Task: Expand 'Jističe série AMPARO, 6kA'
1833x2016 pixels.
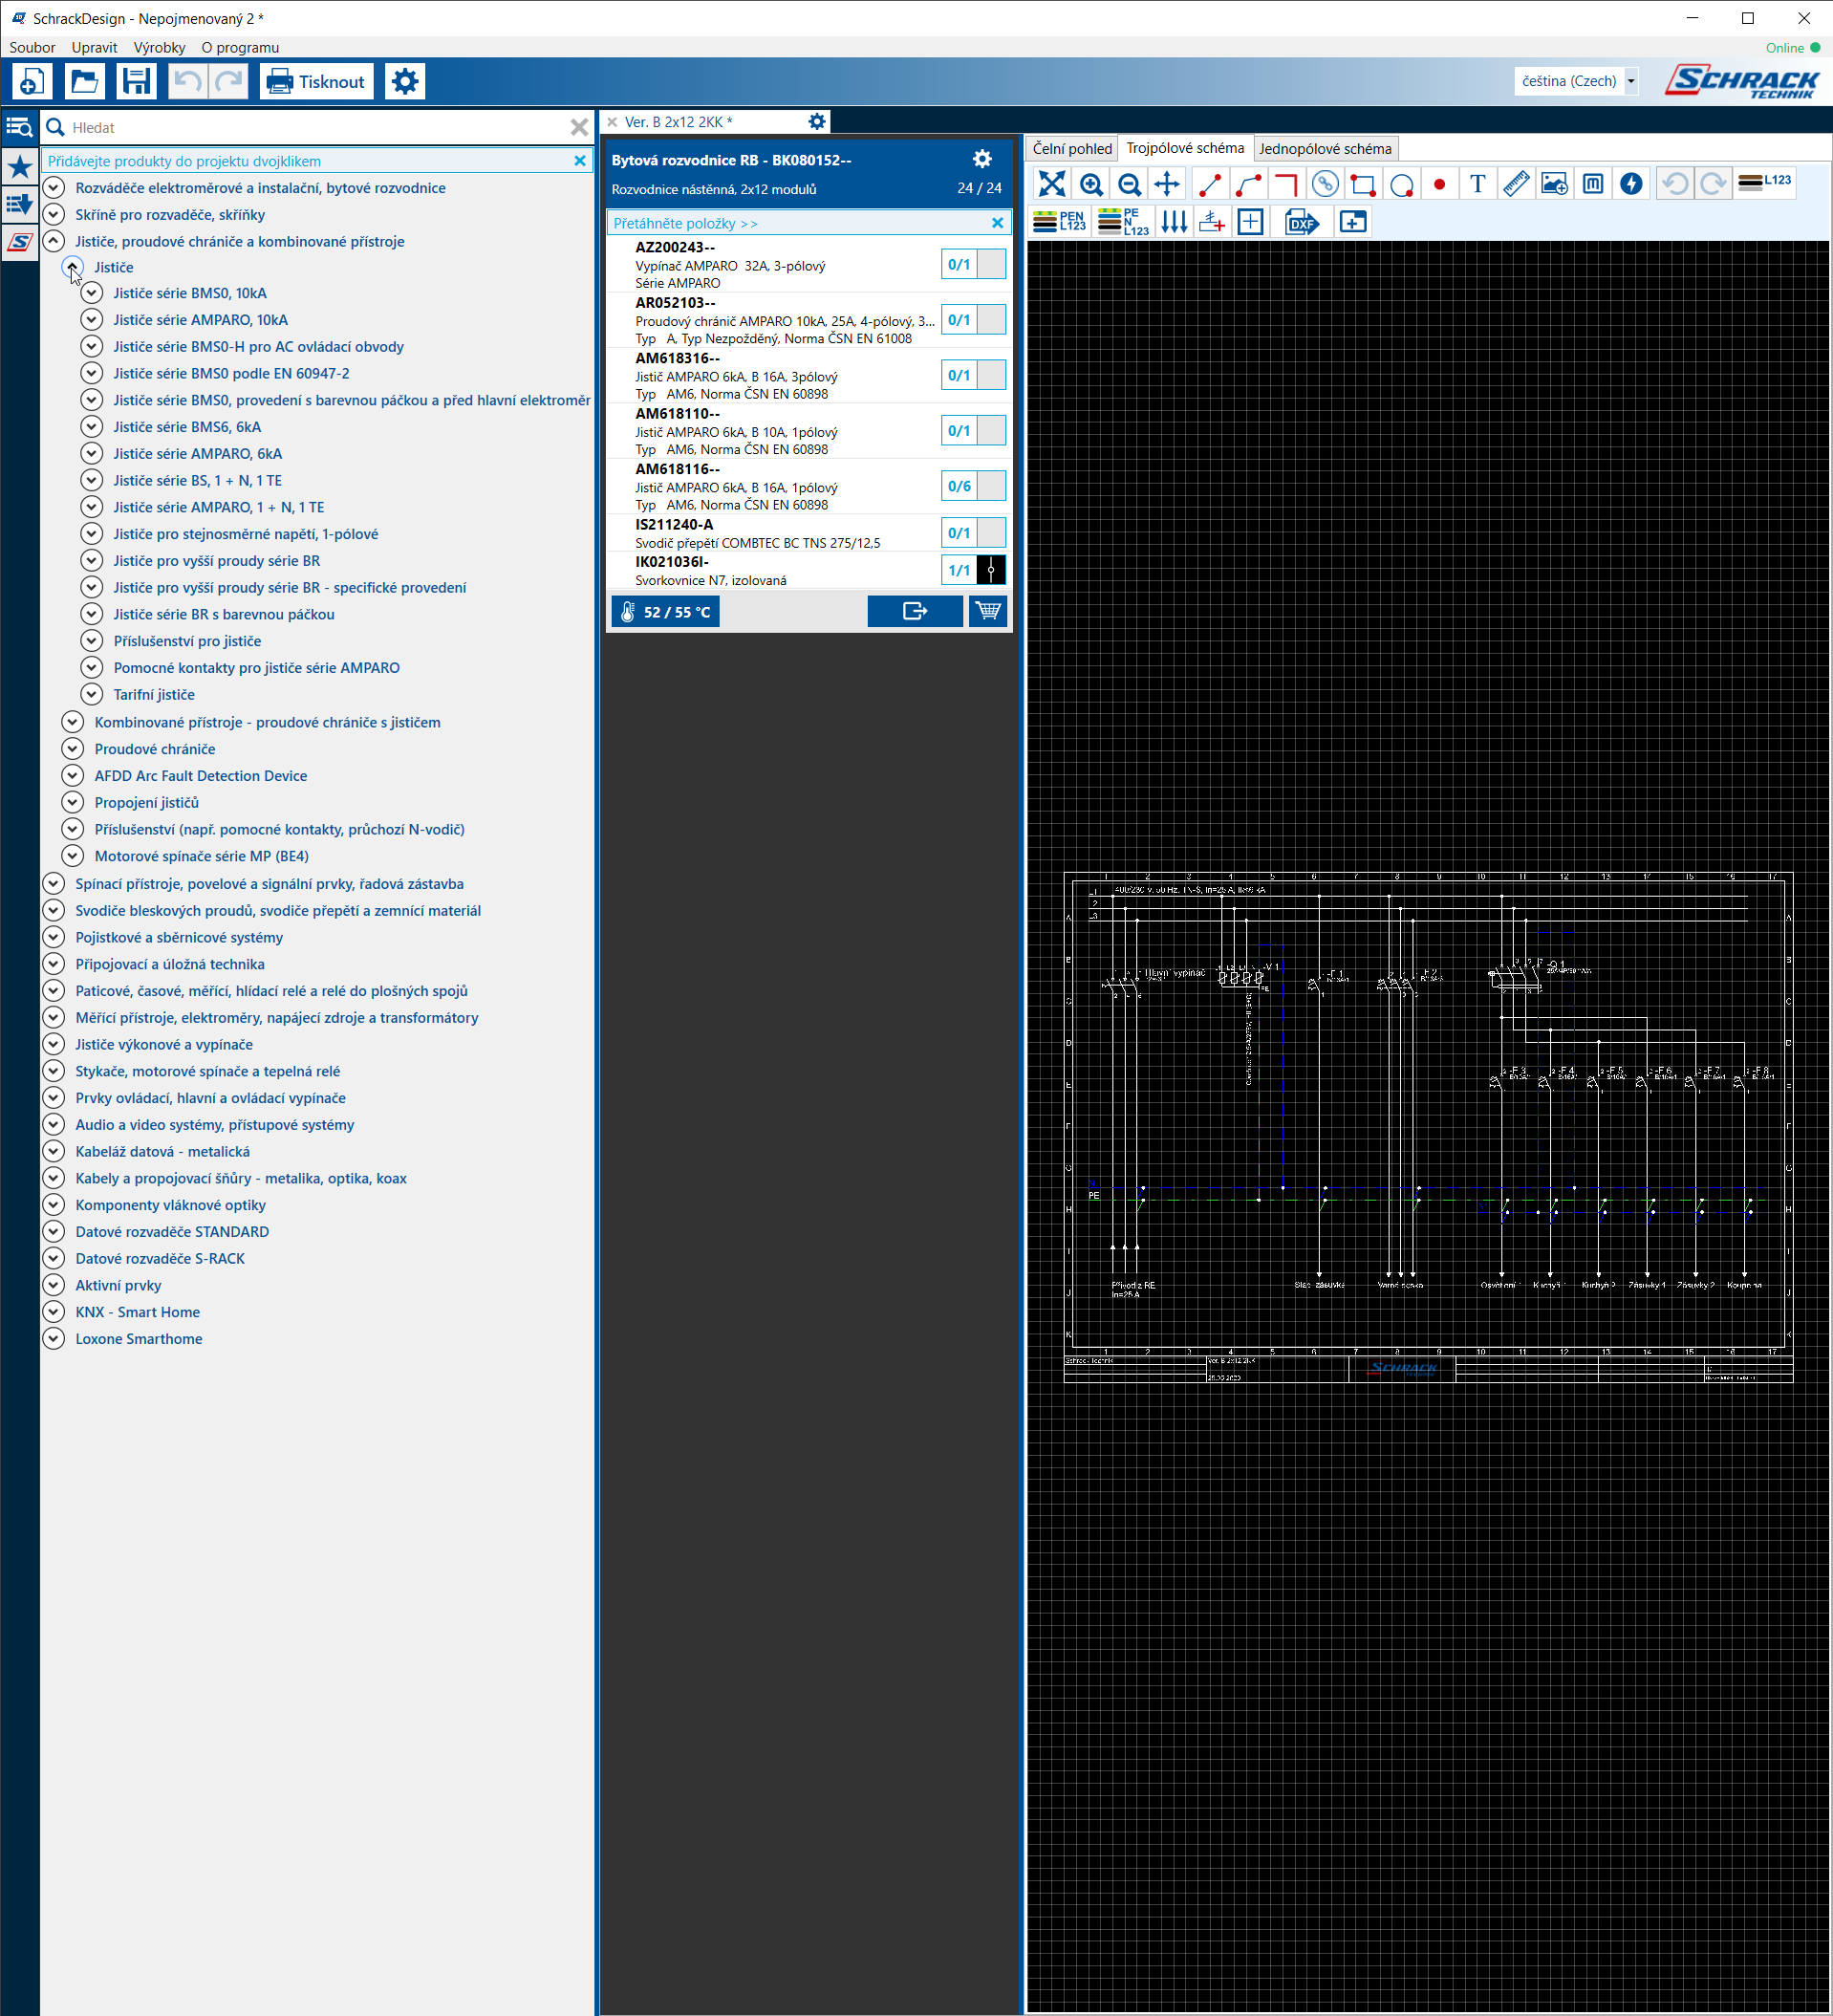Action: 91,454
